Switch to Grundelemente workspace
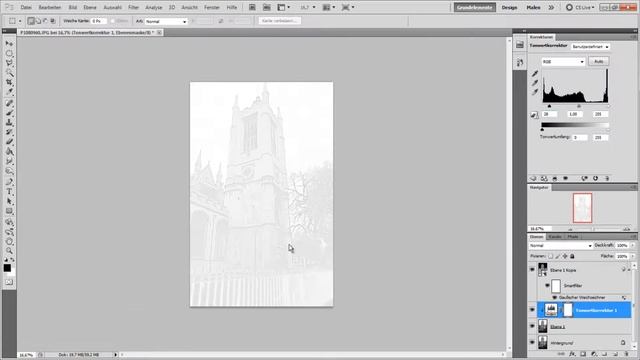 pos(475,7)
